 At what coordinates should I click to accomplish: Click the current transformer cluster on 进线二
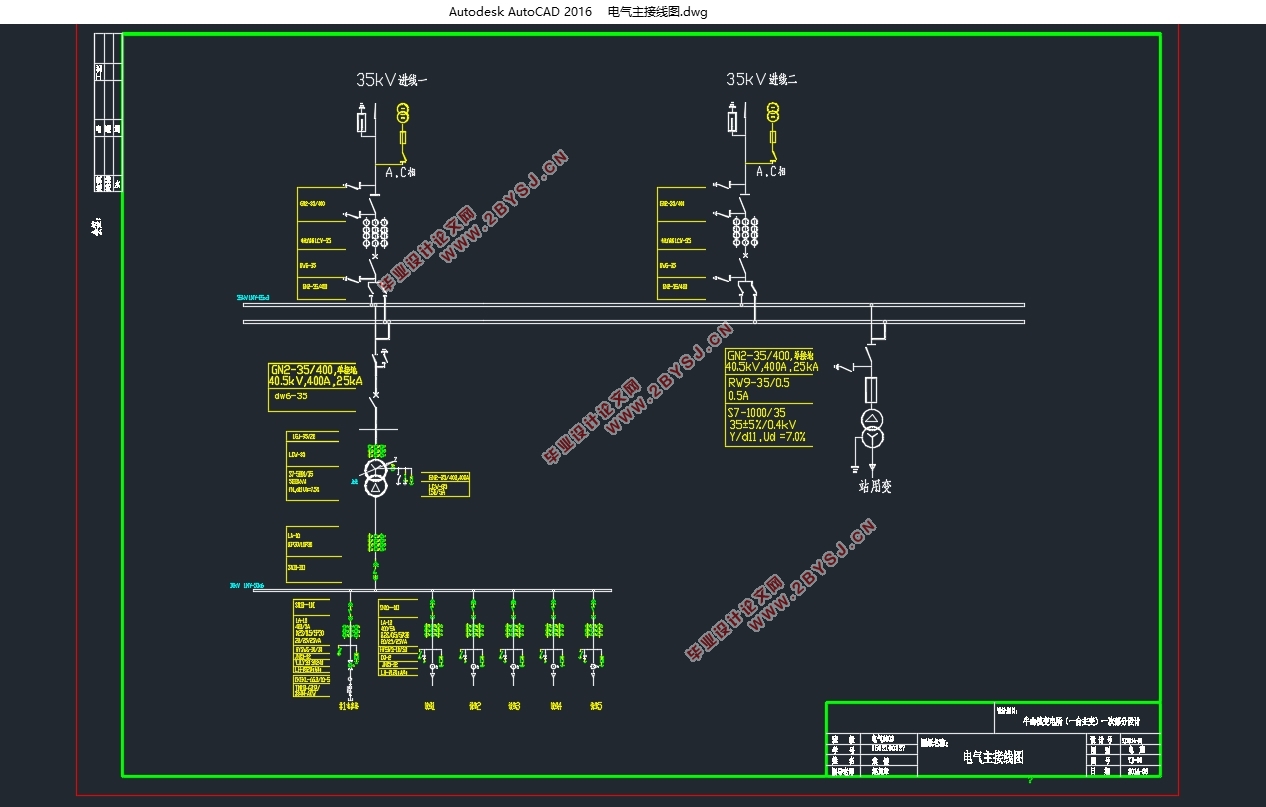(x=745, y=232)
